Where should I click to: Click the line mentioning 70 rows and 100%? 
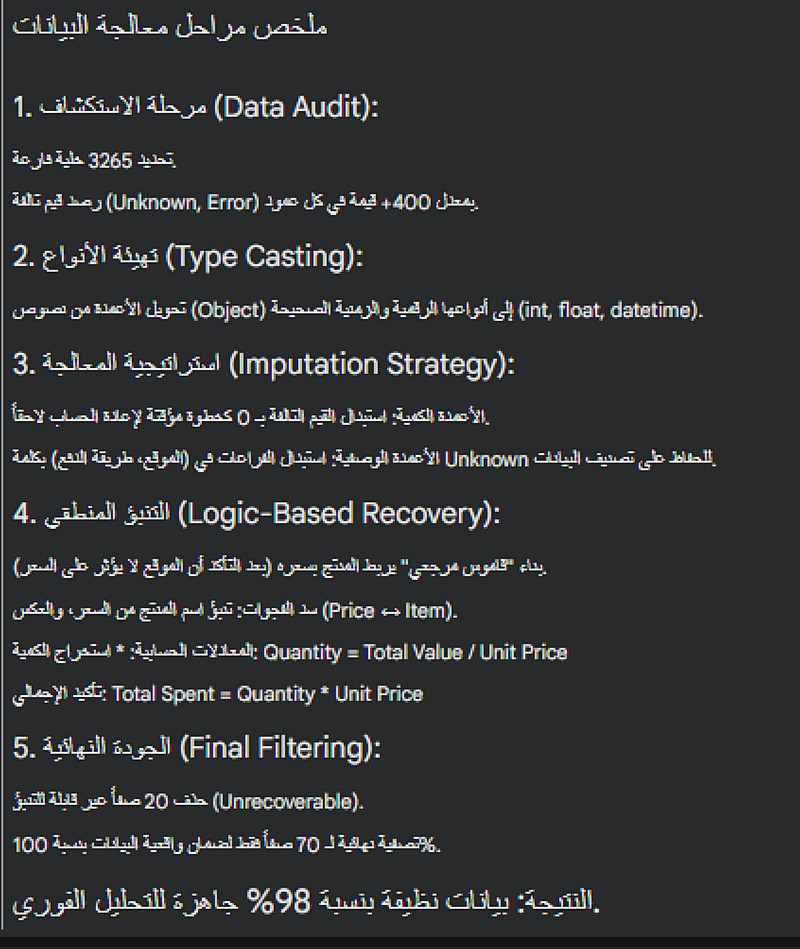click(x=227, y=845)
